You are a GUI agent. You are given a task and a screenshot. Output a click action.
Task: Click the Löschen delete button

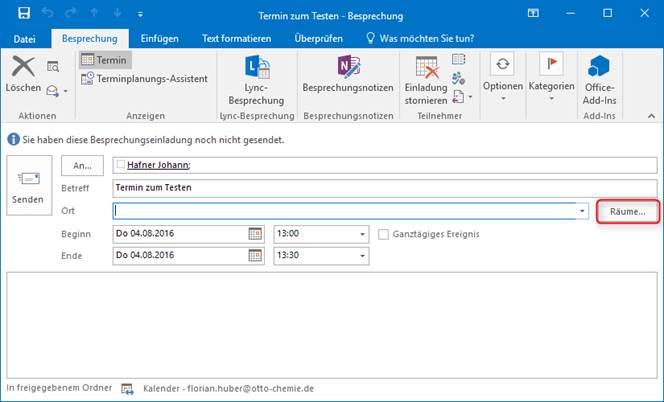coord(23,75)
